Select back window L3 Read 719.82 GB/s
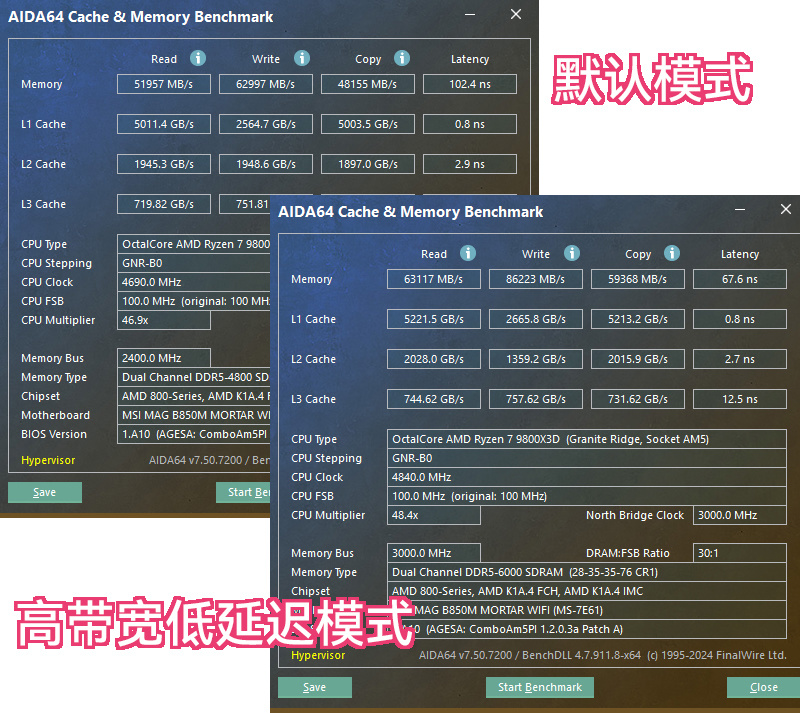 tap(164, 204)
